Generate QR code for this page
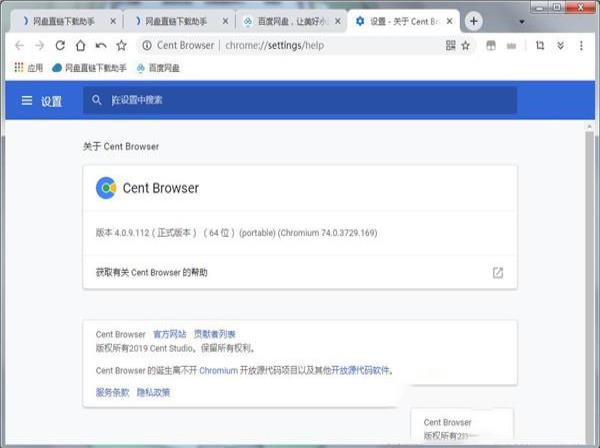 click(x=450, y=46)
